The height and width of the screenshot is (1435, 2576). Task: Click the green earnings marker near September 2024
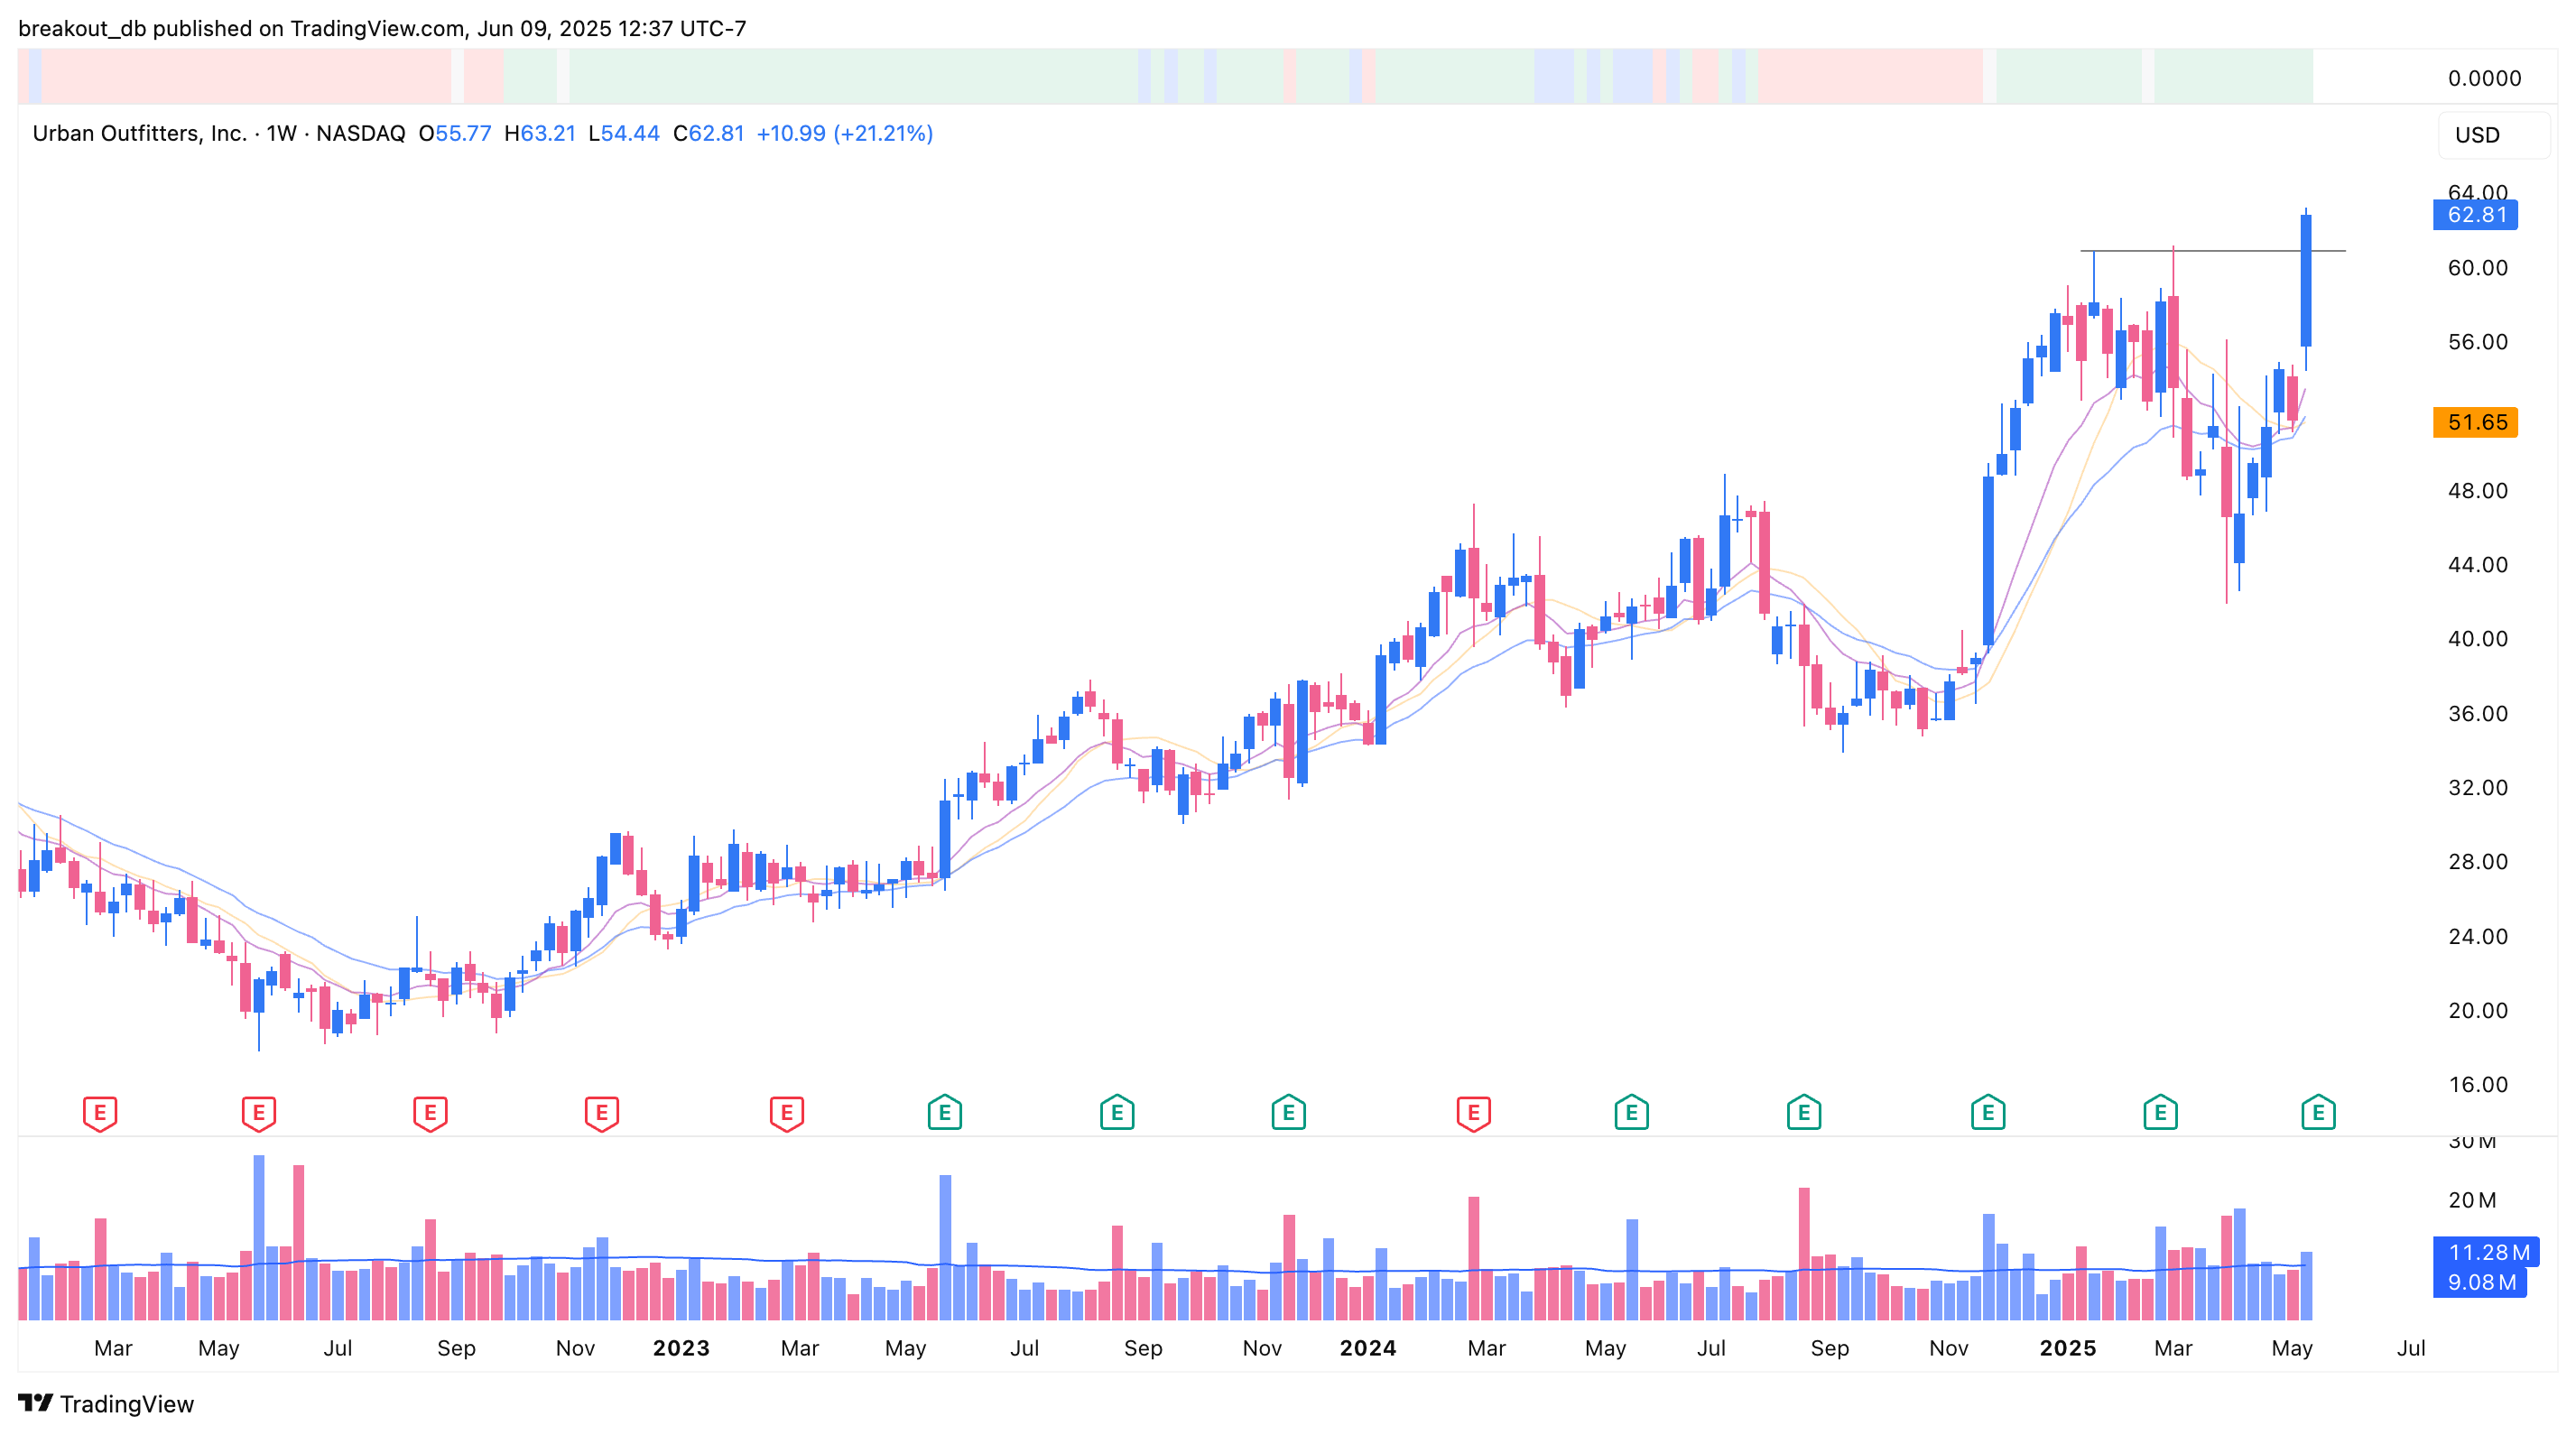[x=1806, y=1112]
